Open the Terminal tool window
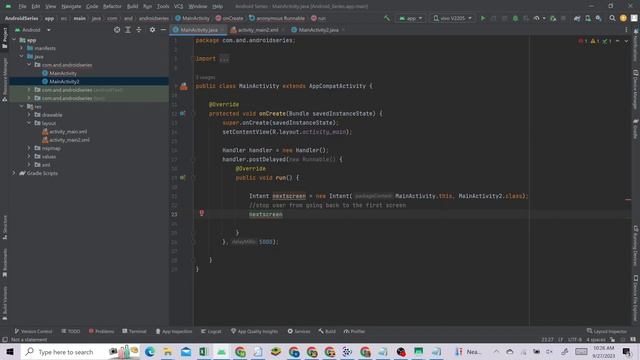Image resolution: width=640 pixels, height=360 pixels. pos(134,331)
